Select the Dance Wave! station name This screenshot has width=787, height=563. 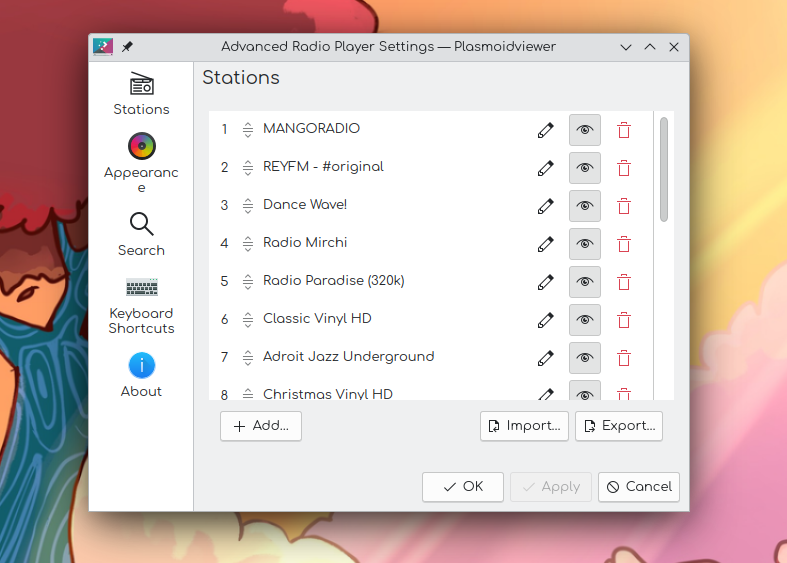(x=305, y=205)
